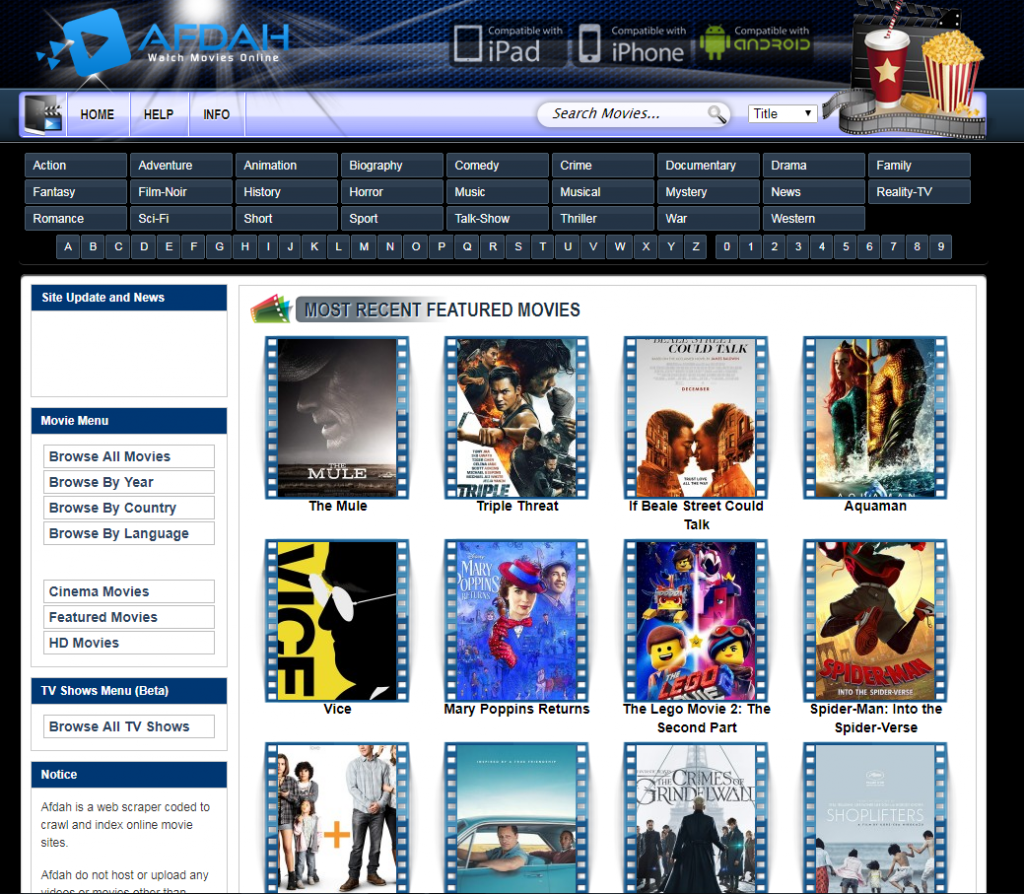Click the Mary Poppins Returns title link
The width and height of the screenshot is (1024, 894).
pos(517,709)
